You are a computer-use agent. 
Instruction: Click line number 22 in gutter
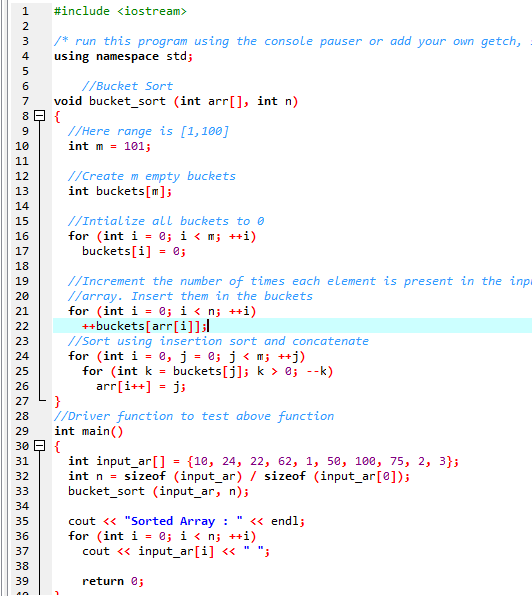[22, 326]
